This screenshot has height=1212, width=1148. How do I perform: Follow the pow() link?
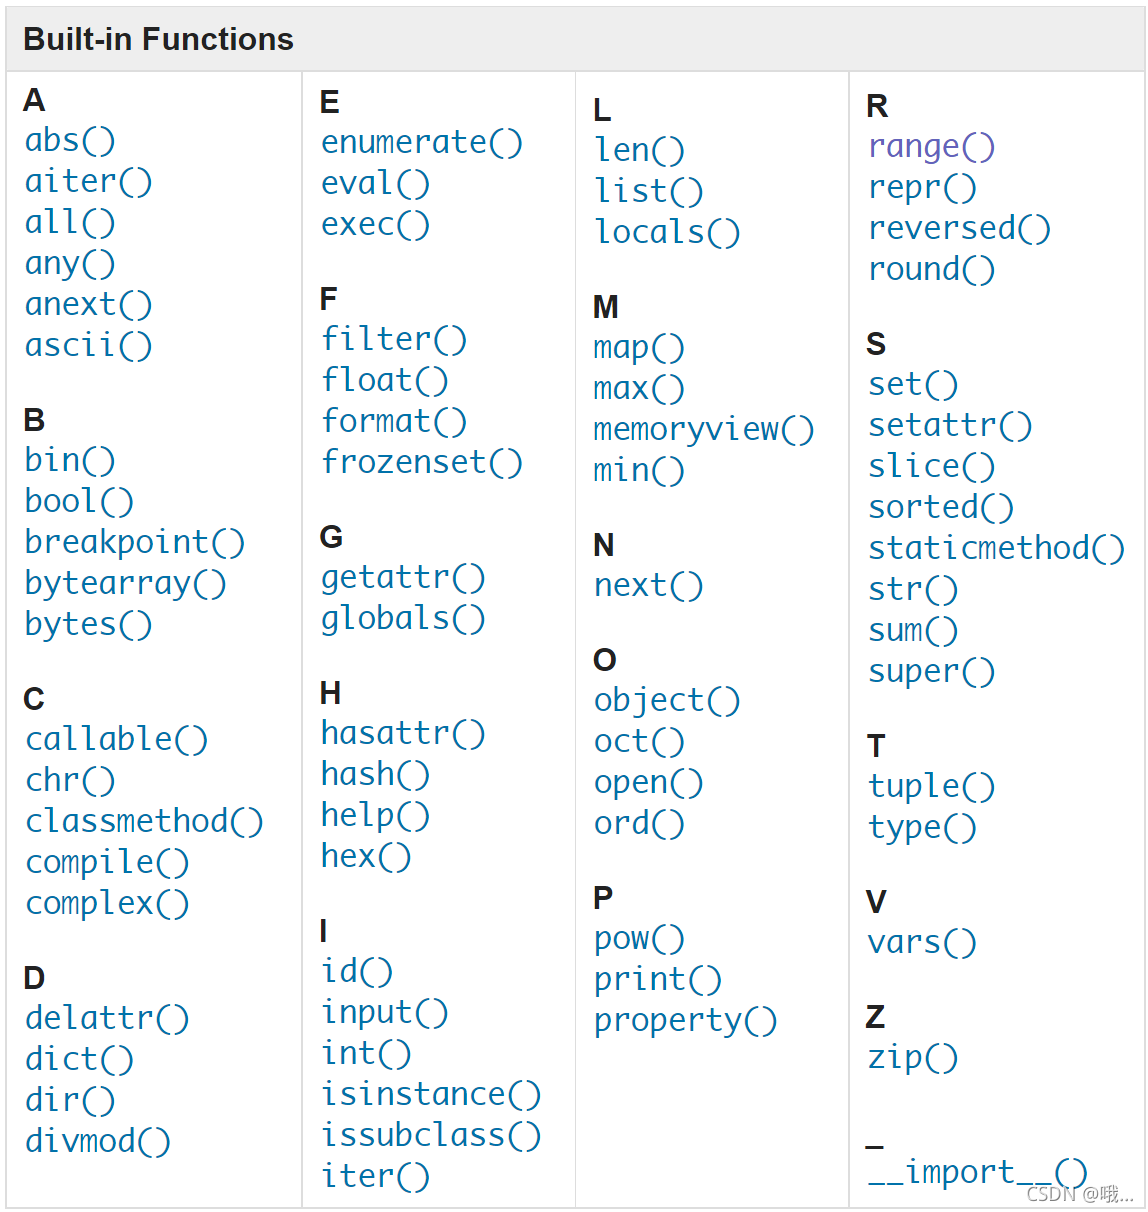click(x=639, y=939)
